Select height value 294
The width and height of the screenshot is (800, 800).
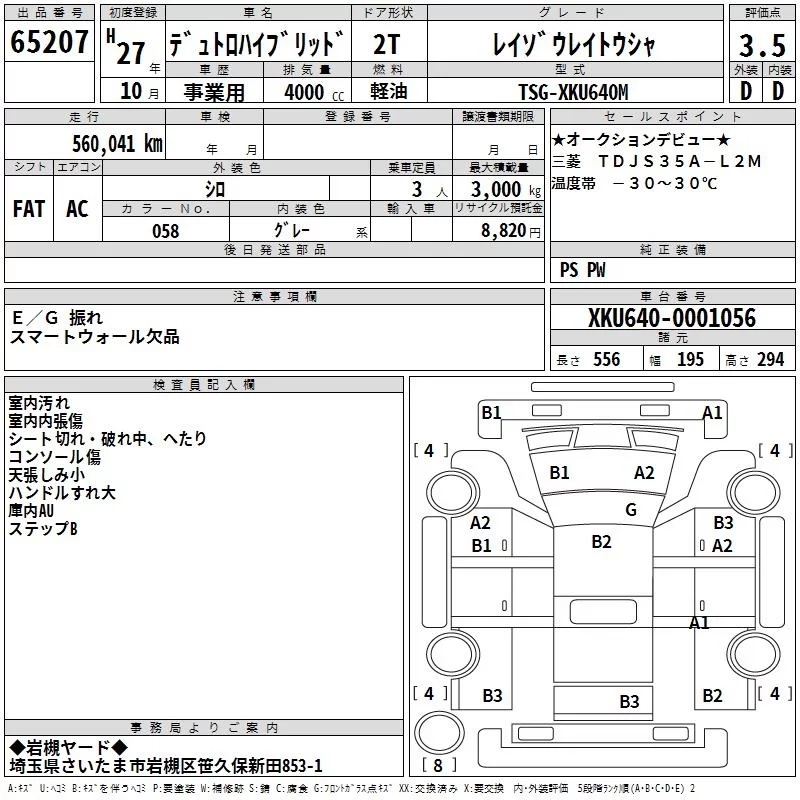(770, 359)
